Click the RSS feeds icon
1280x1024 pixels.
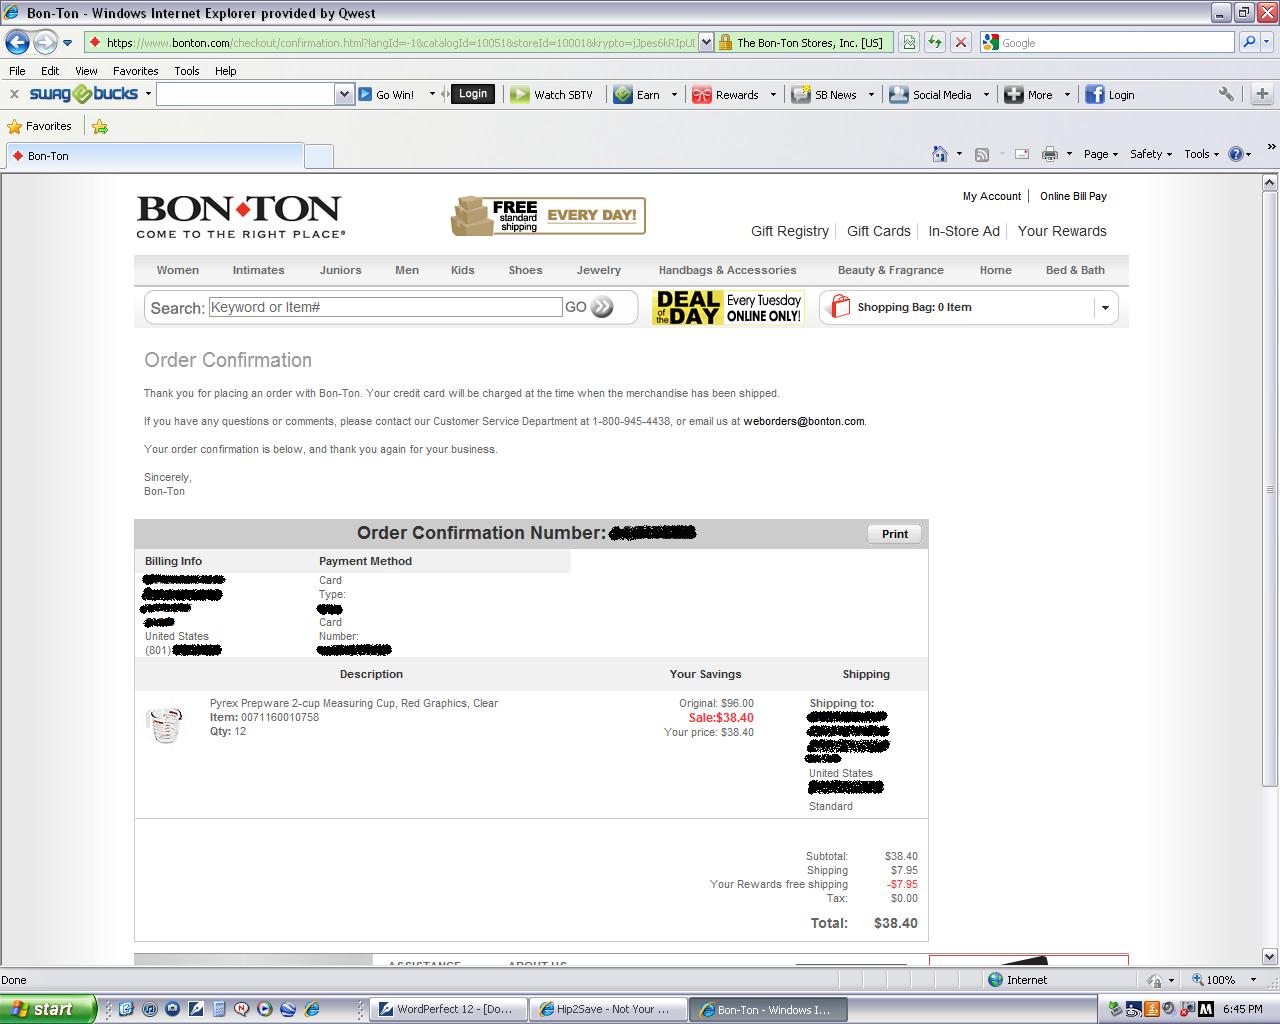(982, 154)
